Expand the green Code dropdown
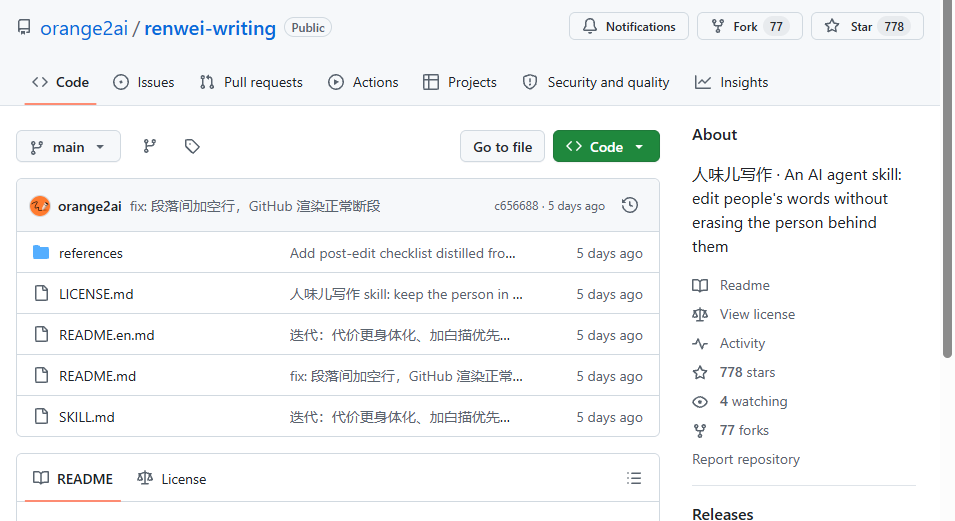Screen dimensions: 955x521 (x=606, y=146)
